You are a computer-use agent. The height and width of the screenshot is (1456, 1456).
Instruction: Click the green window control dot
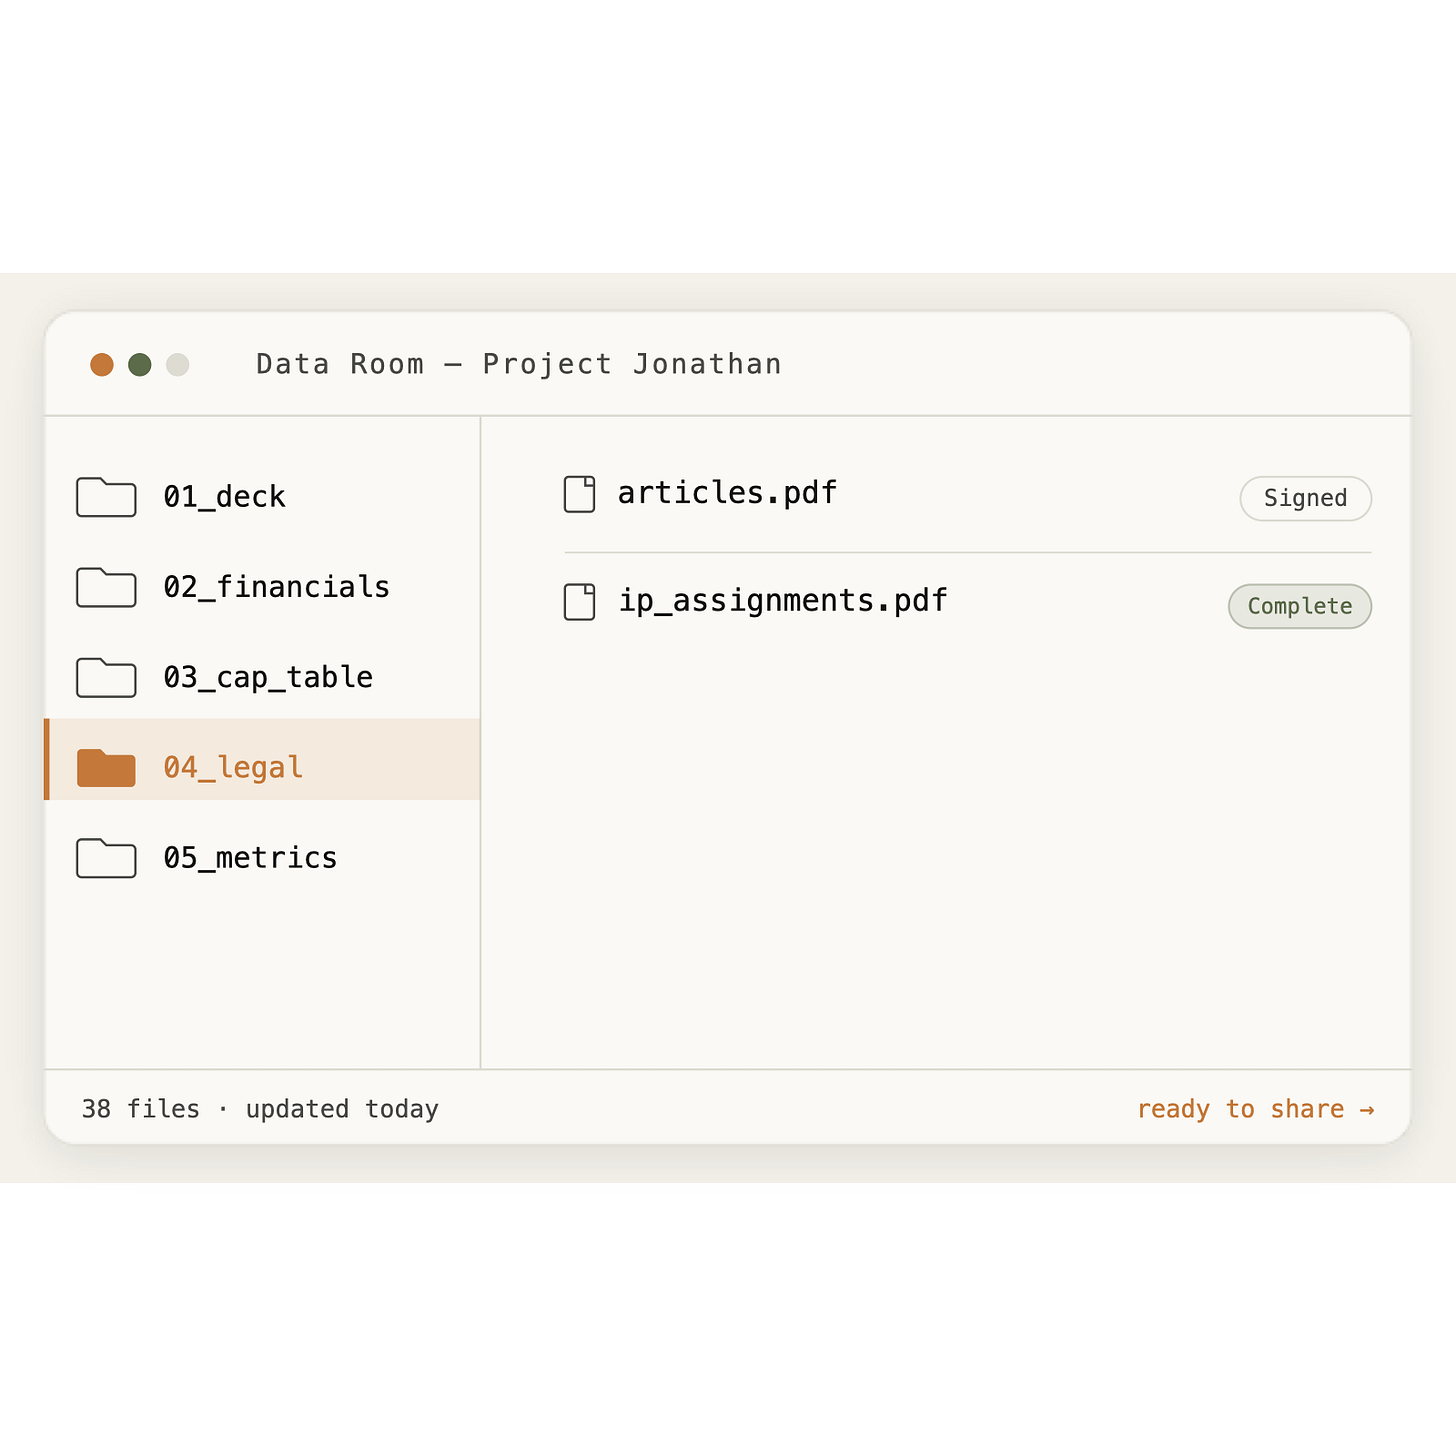[x=140, y=365]
